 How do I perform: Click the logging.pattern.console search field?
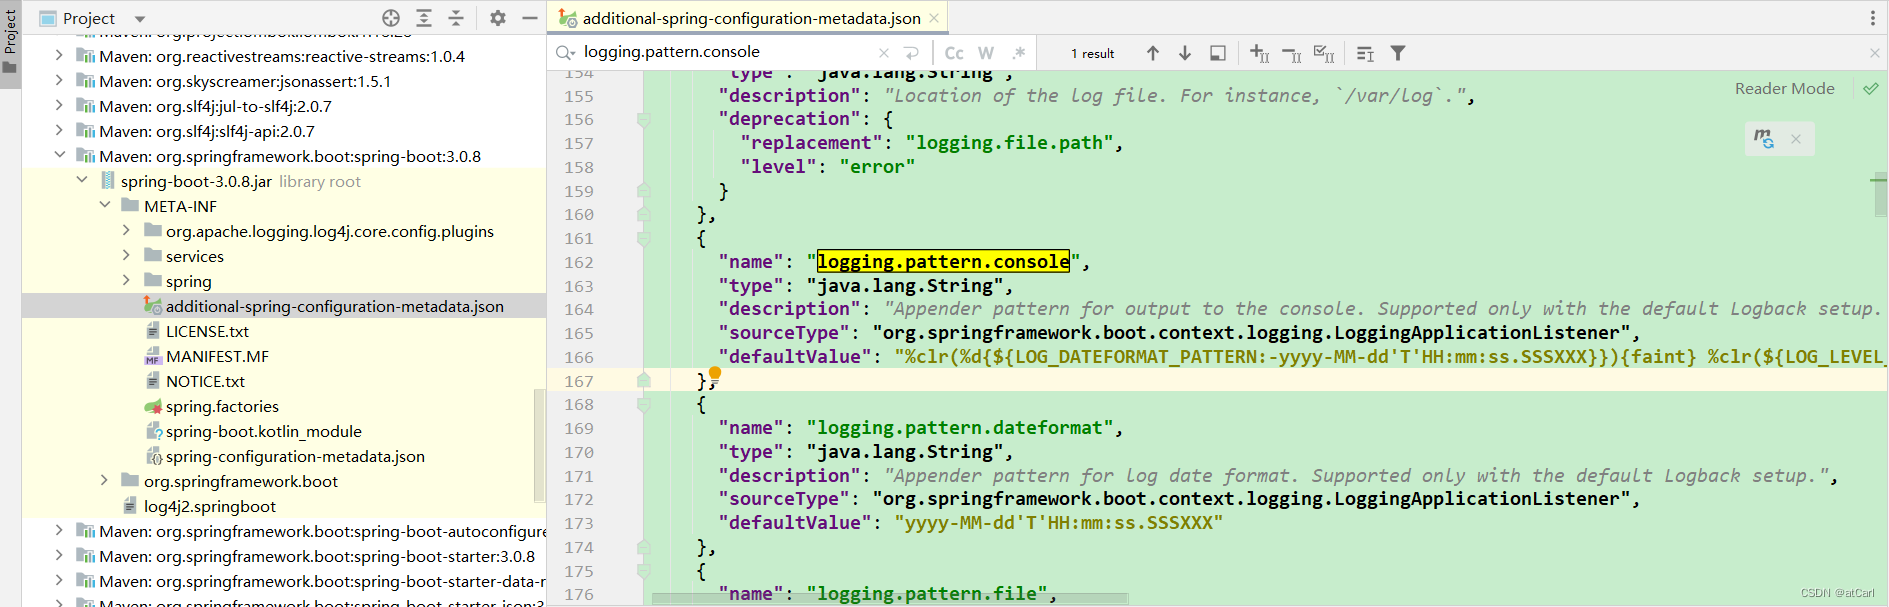pos(728,52)
